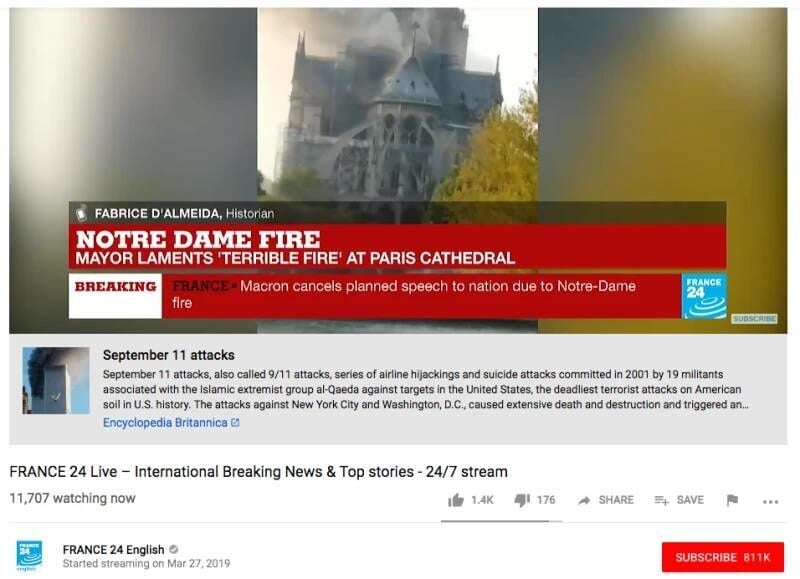This screenshot has width=800, height=579.
Task: Click the external link icon after Encyclopedia Britannica
Action: (x=235, y=422)
